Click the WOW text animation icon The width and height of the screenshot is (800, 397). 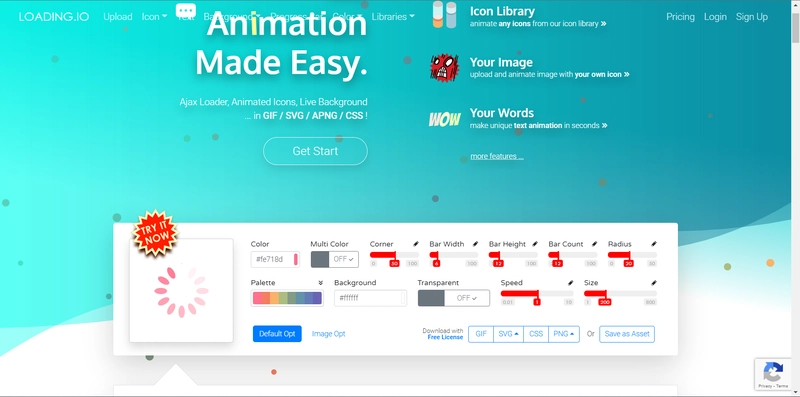tap(444, 119)
